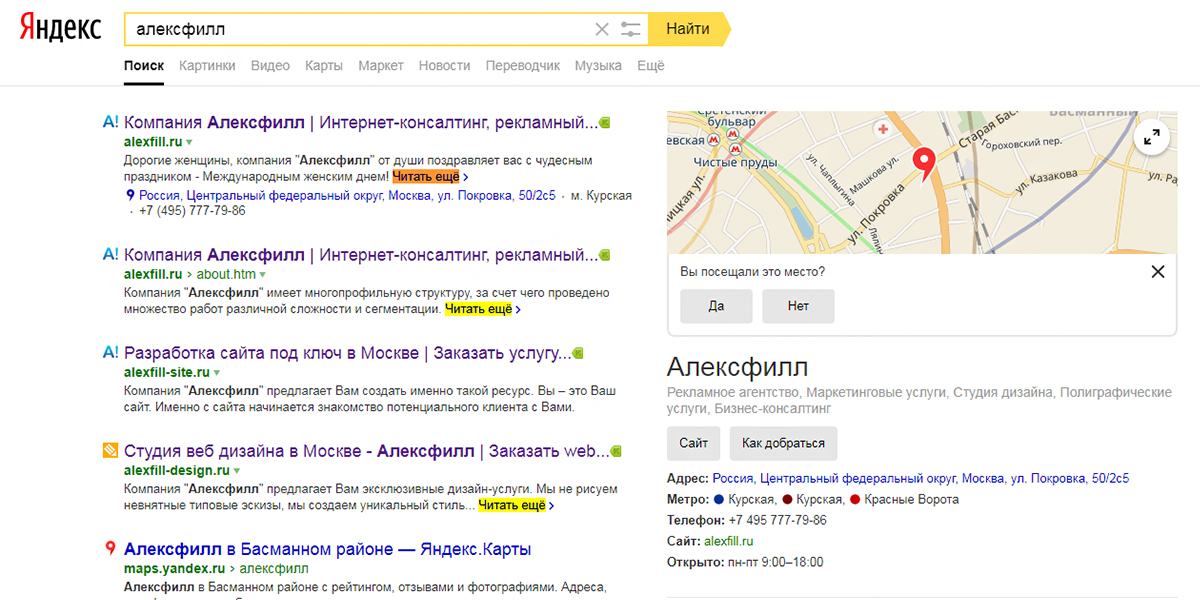Switch to the Картинки tab
The image size is (1200, 600).
(207, 66)
